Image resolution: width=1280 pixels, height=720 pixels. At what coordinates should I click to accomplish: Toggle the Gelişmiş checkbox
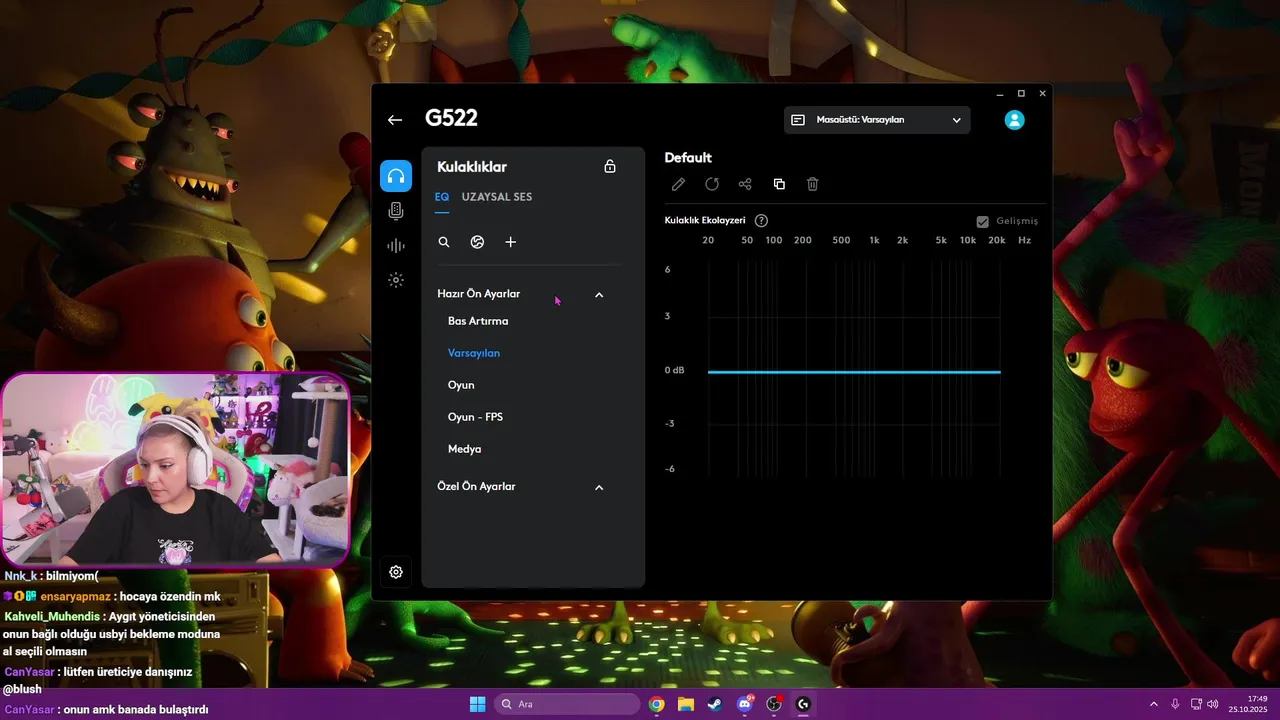(982, 221)
